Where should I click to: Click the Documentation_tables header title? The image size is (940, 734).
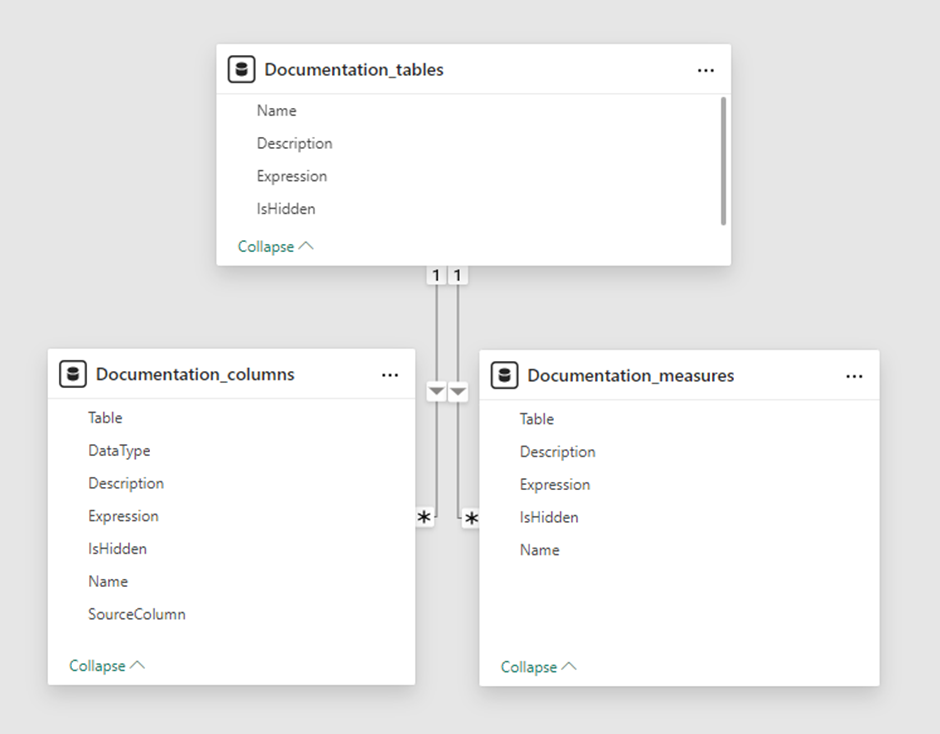354,70
